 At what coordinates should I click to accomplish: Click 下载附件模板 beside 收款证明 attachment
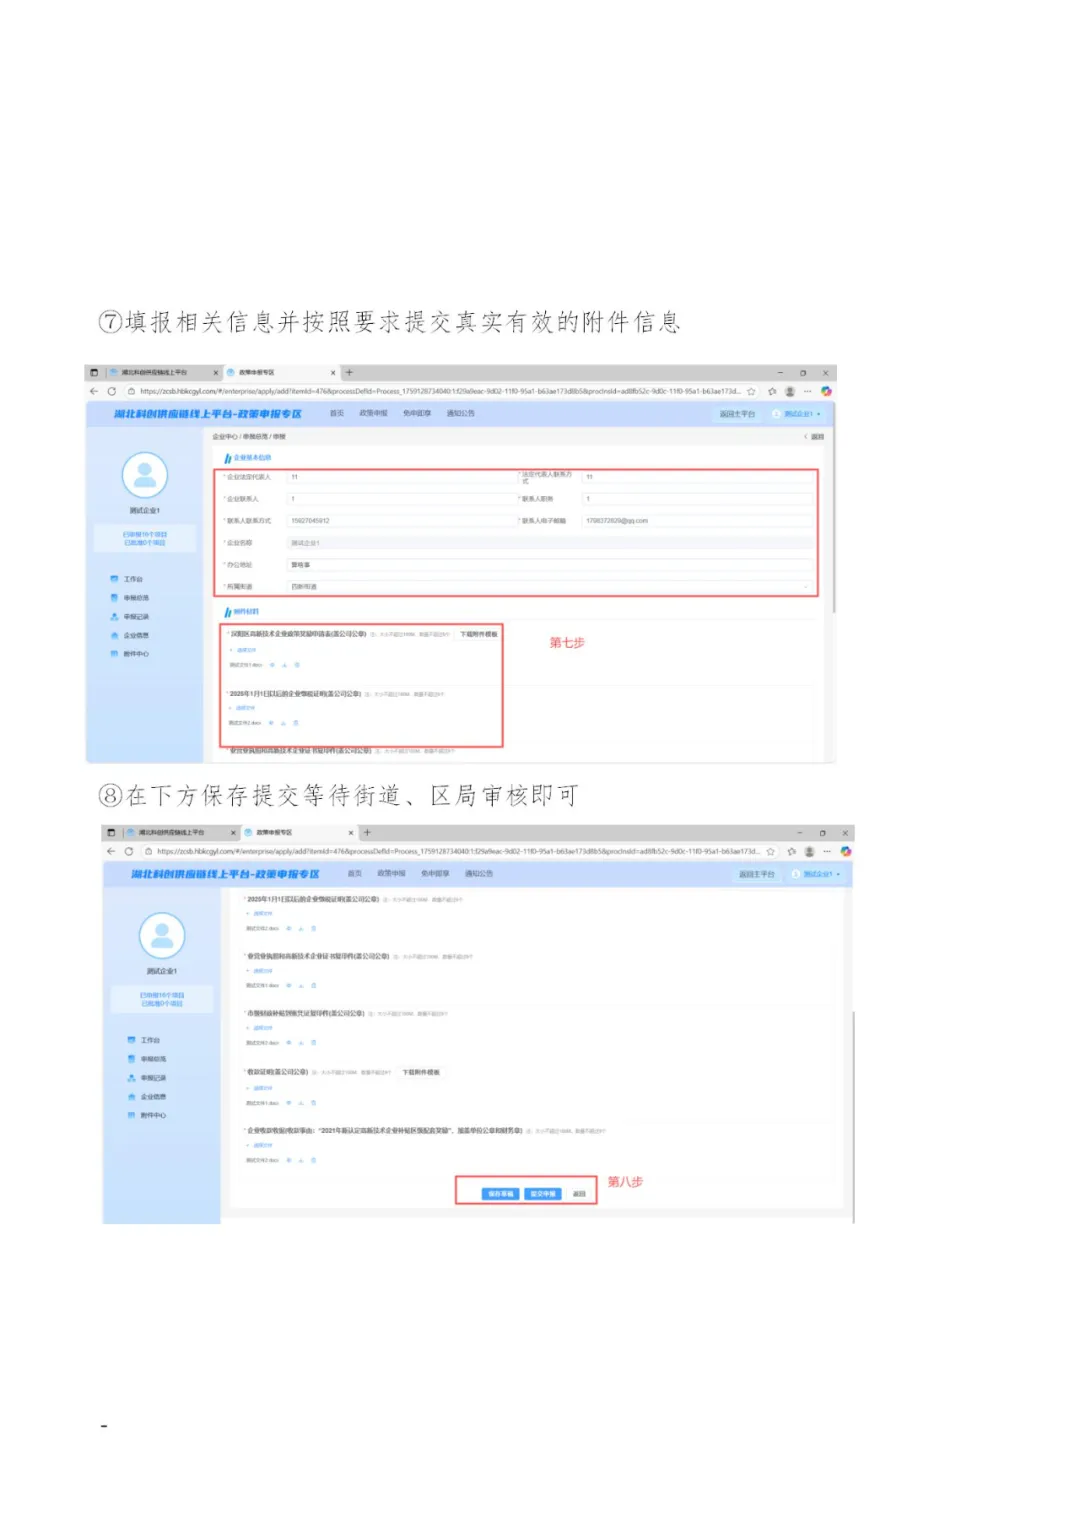[421, 1072]
